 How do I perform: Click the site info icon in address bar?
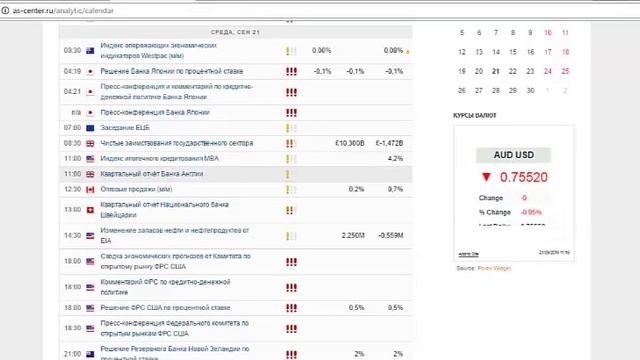pyautogui.click(x=5, y=11)
